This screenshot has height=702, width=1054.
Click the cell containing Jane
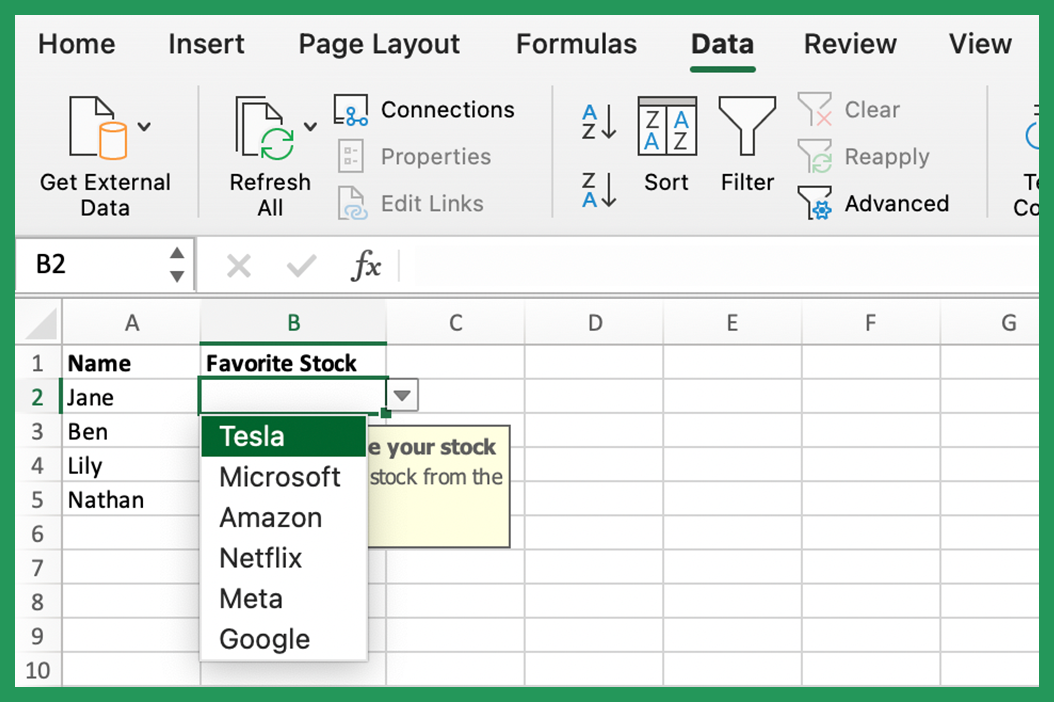[x=132, y=397]
